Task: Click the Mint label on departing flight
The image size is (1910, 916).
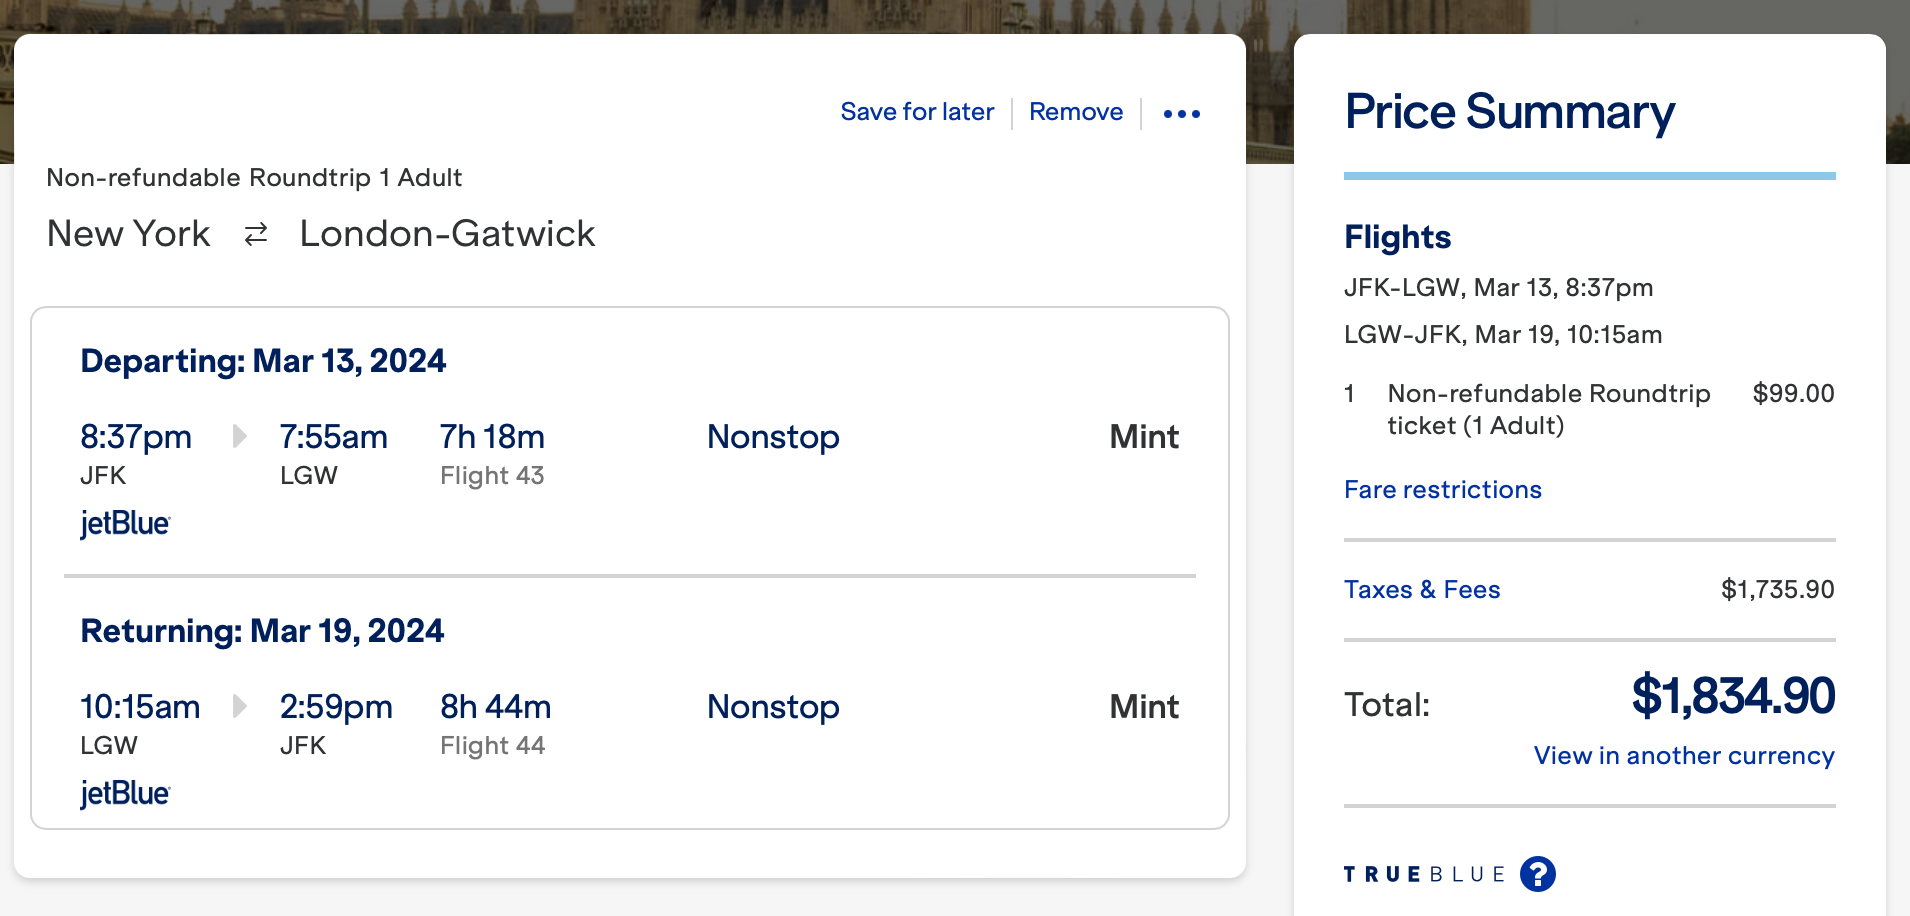Action: coord(1144,437)
